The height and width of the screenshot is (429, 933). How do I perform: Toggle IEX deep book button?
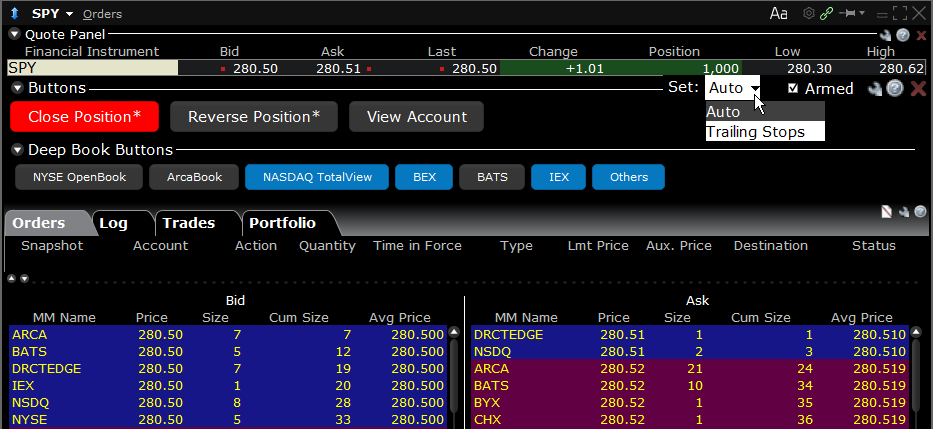point(559,177)
